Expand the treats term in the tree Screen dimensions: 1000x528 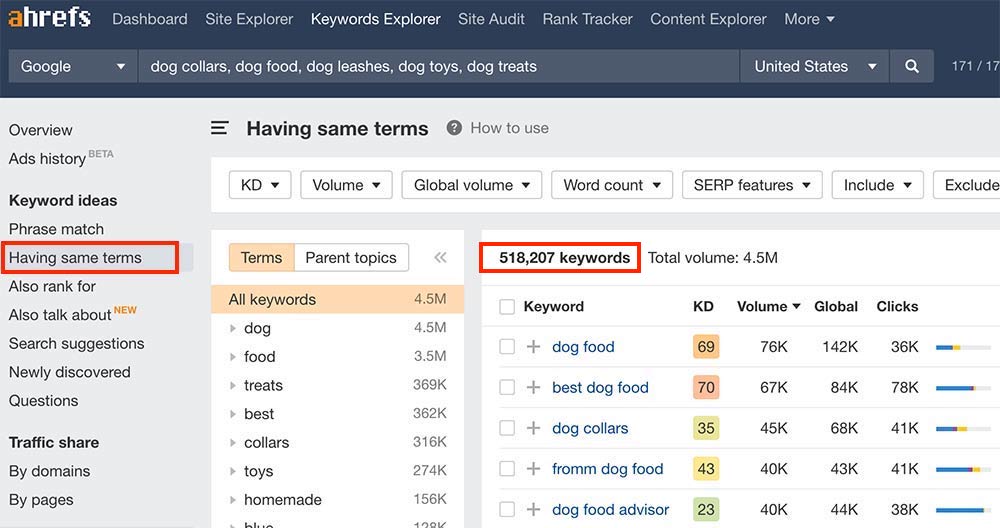pyautogui.click(x=233, y=385)
